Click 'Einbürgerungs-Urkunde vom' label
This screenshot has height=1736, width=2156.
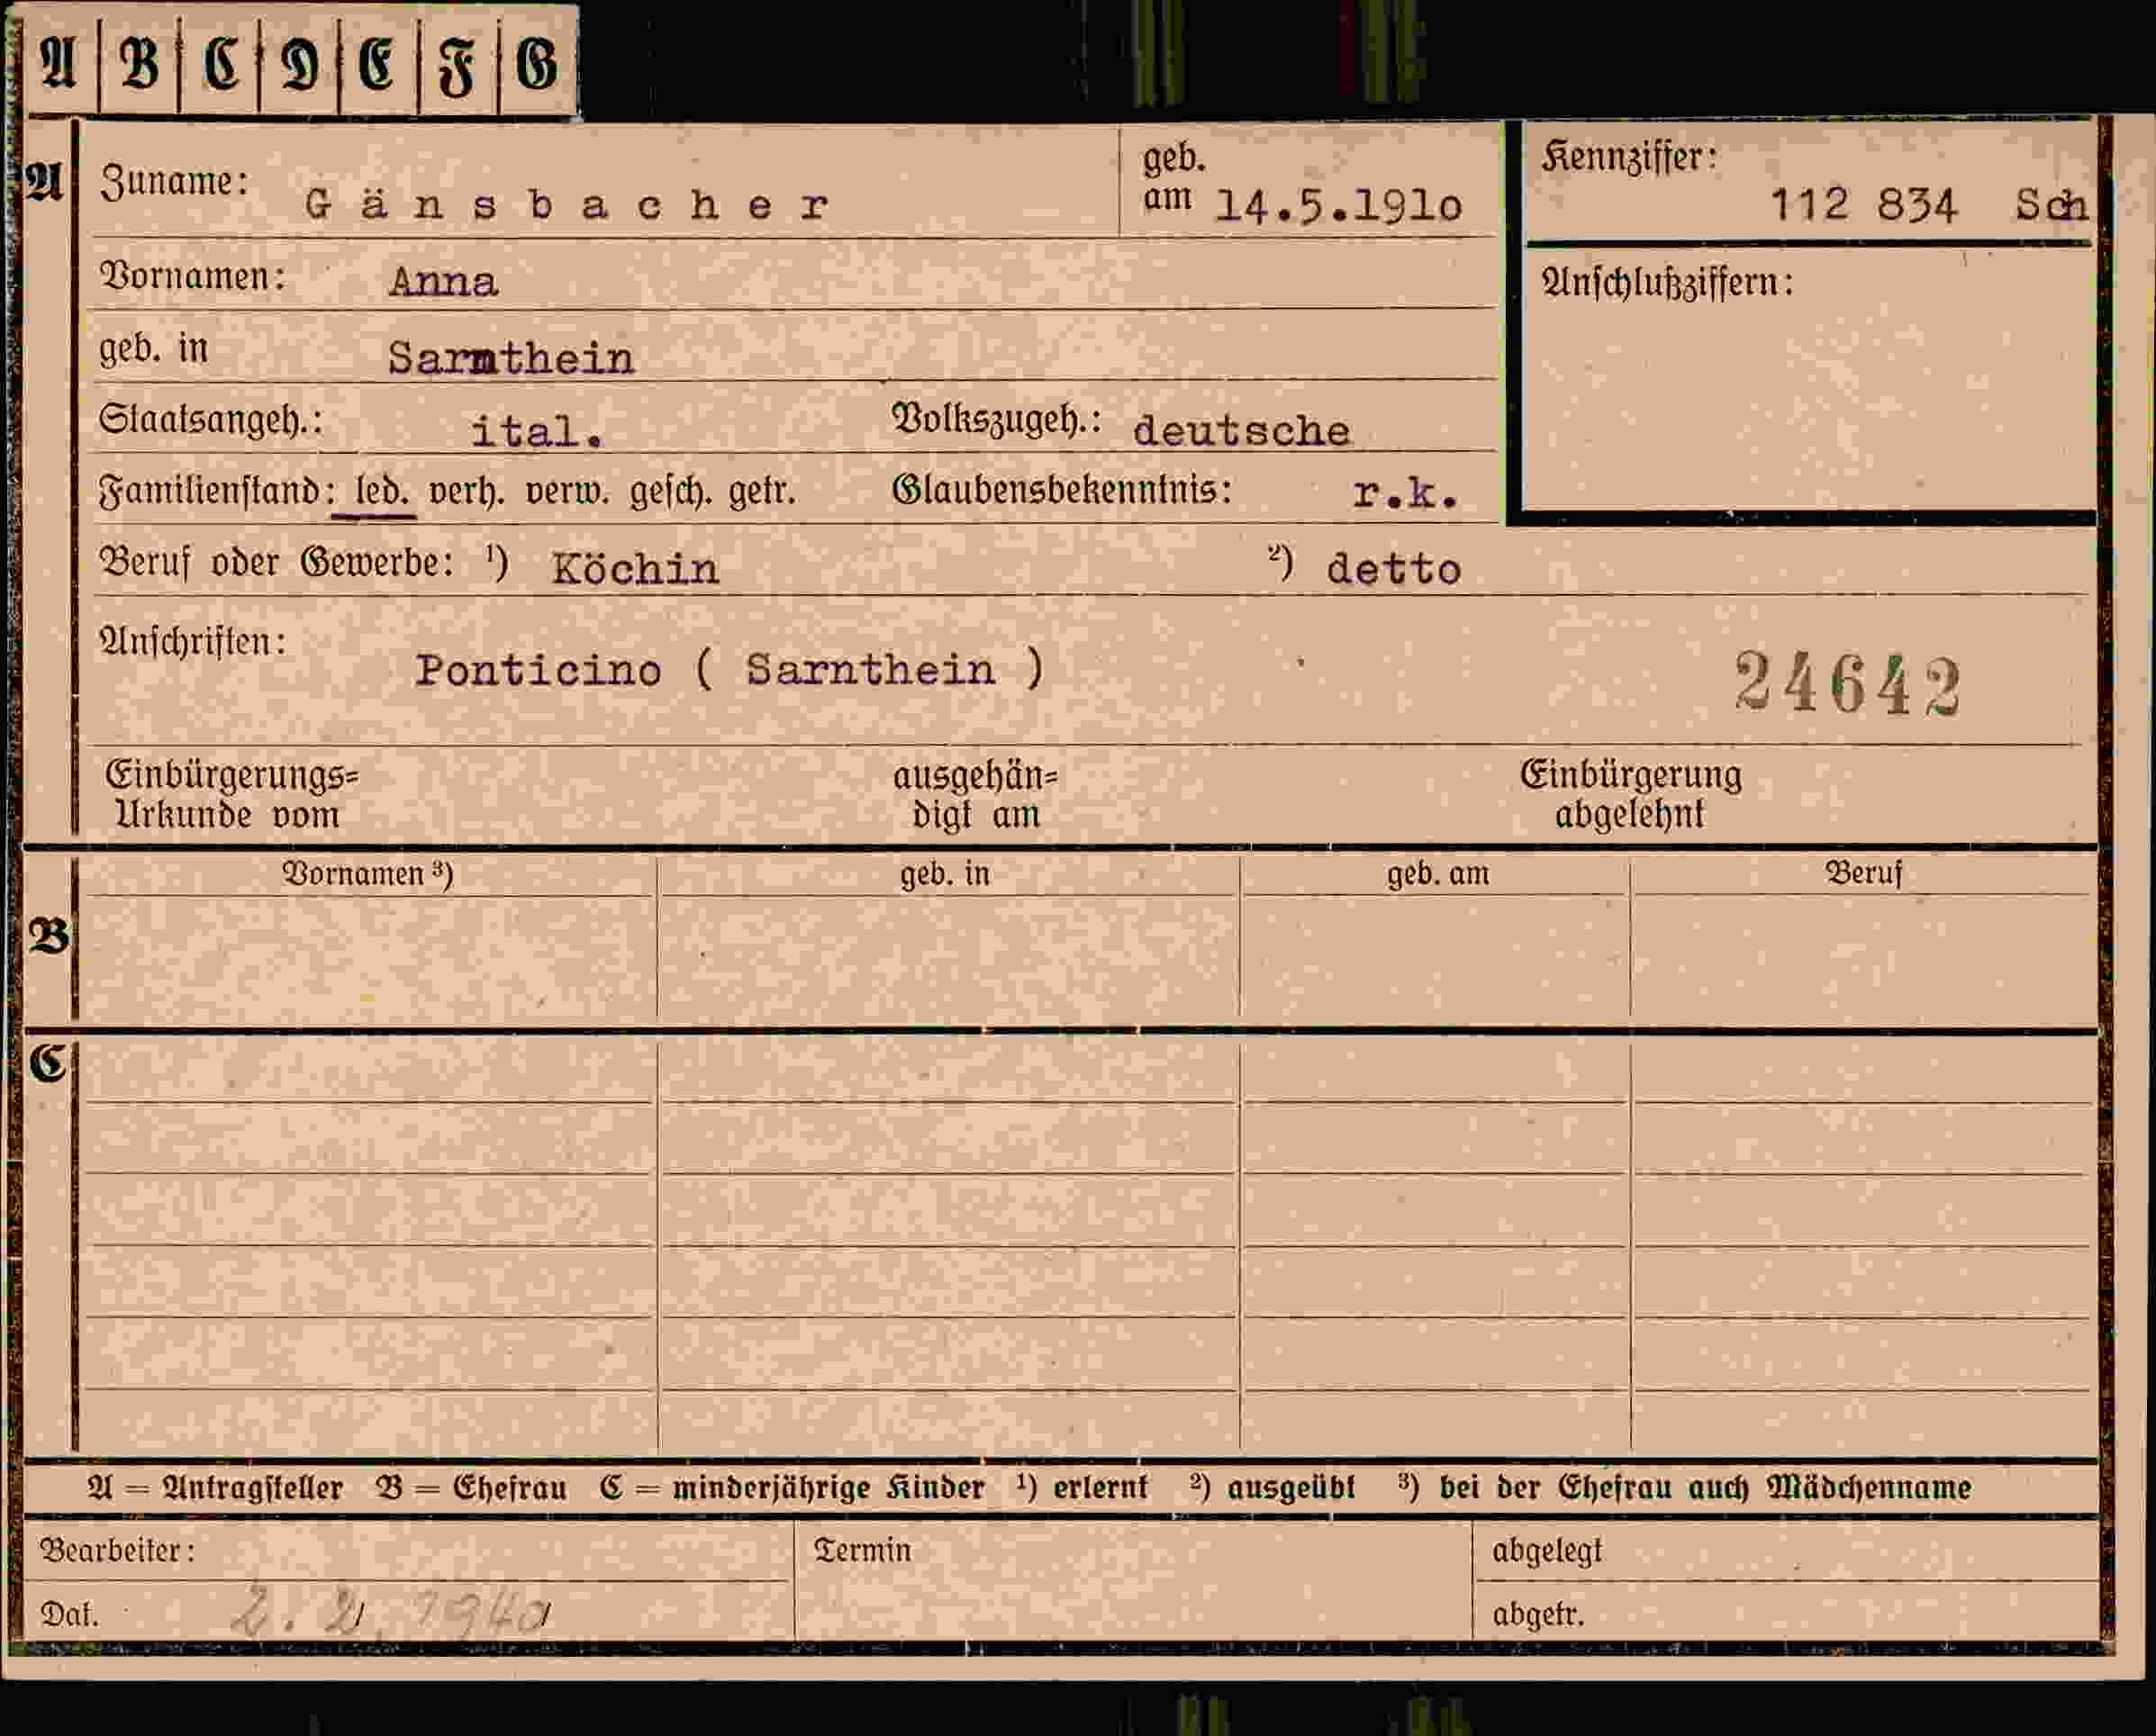click(x=232, y=795)
